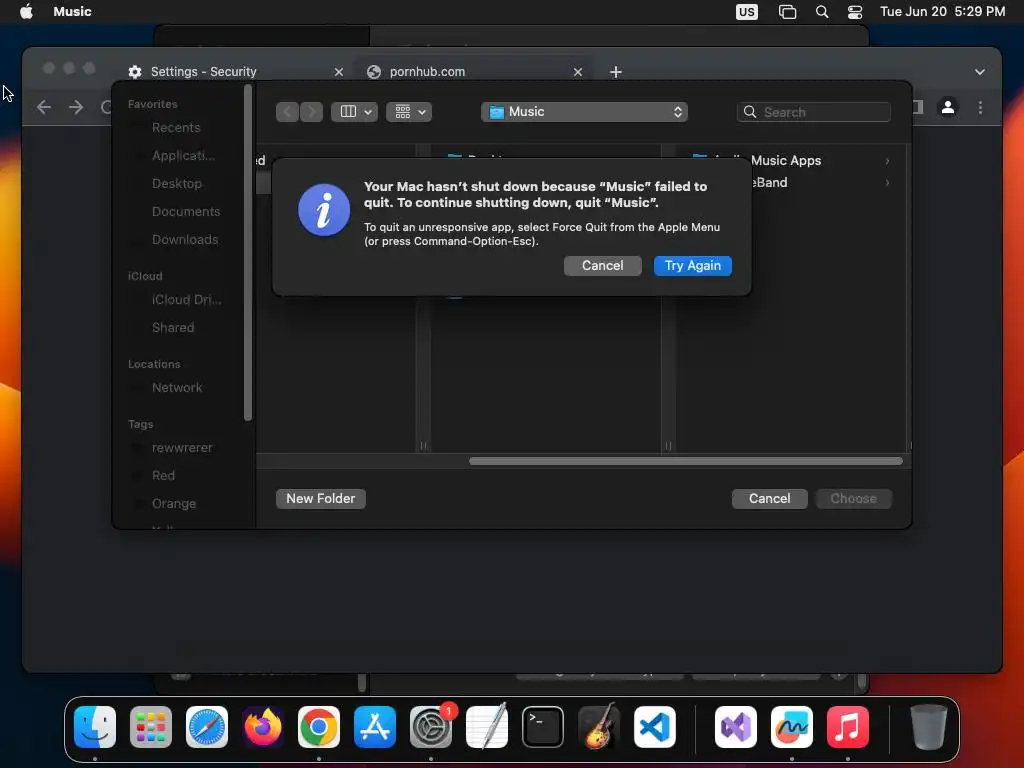Select the Red tag

[x=163, y=475]
